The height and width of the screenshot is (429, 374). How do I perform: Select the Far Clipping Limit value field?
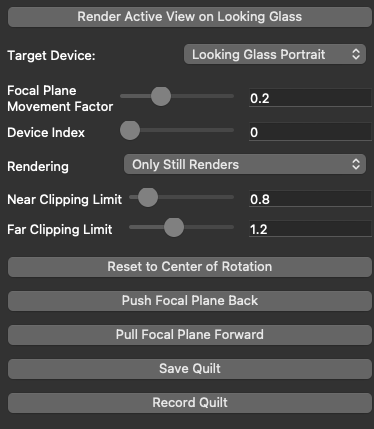[310, 229]
